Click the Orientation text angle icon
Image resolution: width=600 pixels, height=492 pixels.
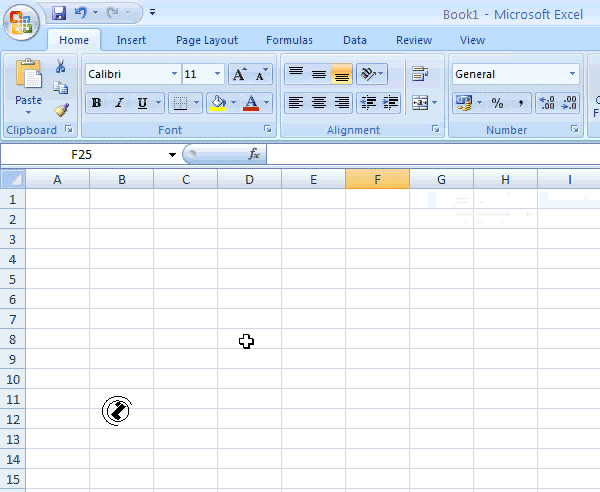pyautogui.click(x=368, y=74)
